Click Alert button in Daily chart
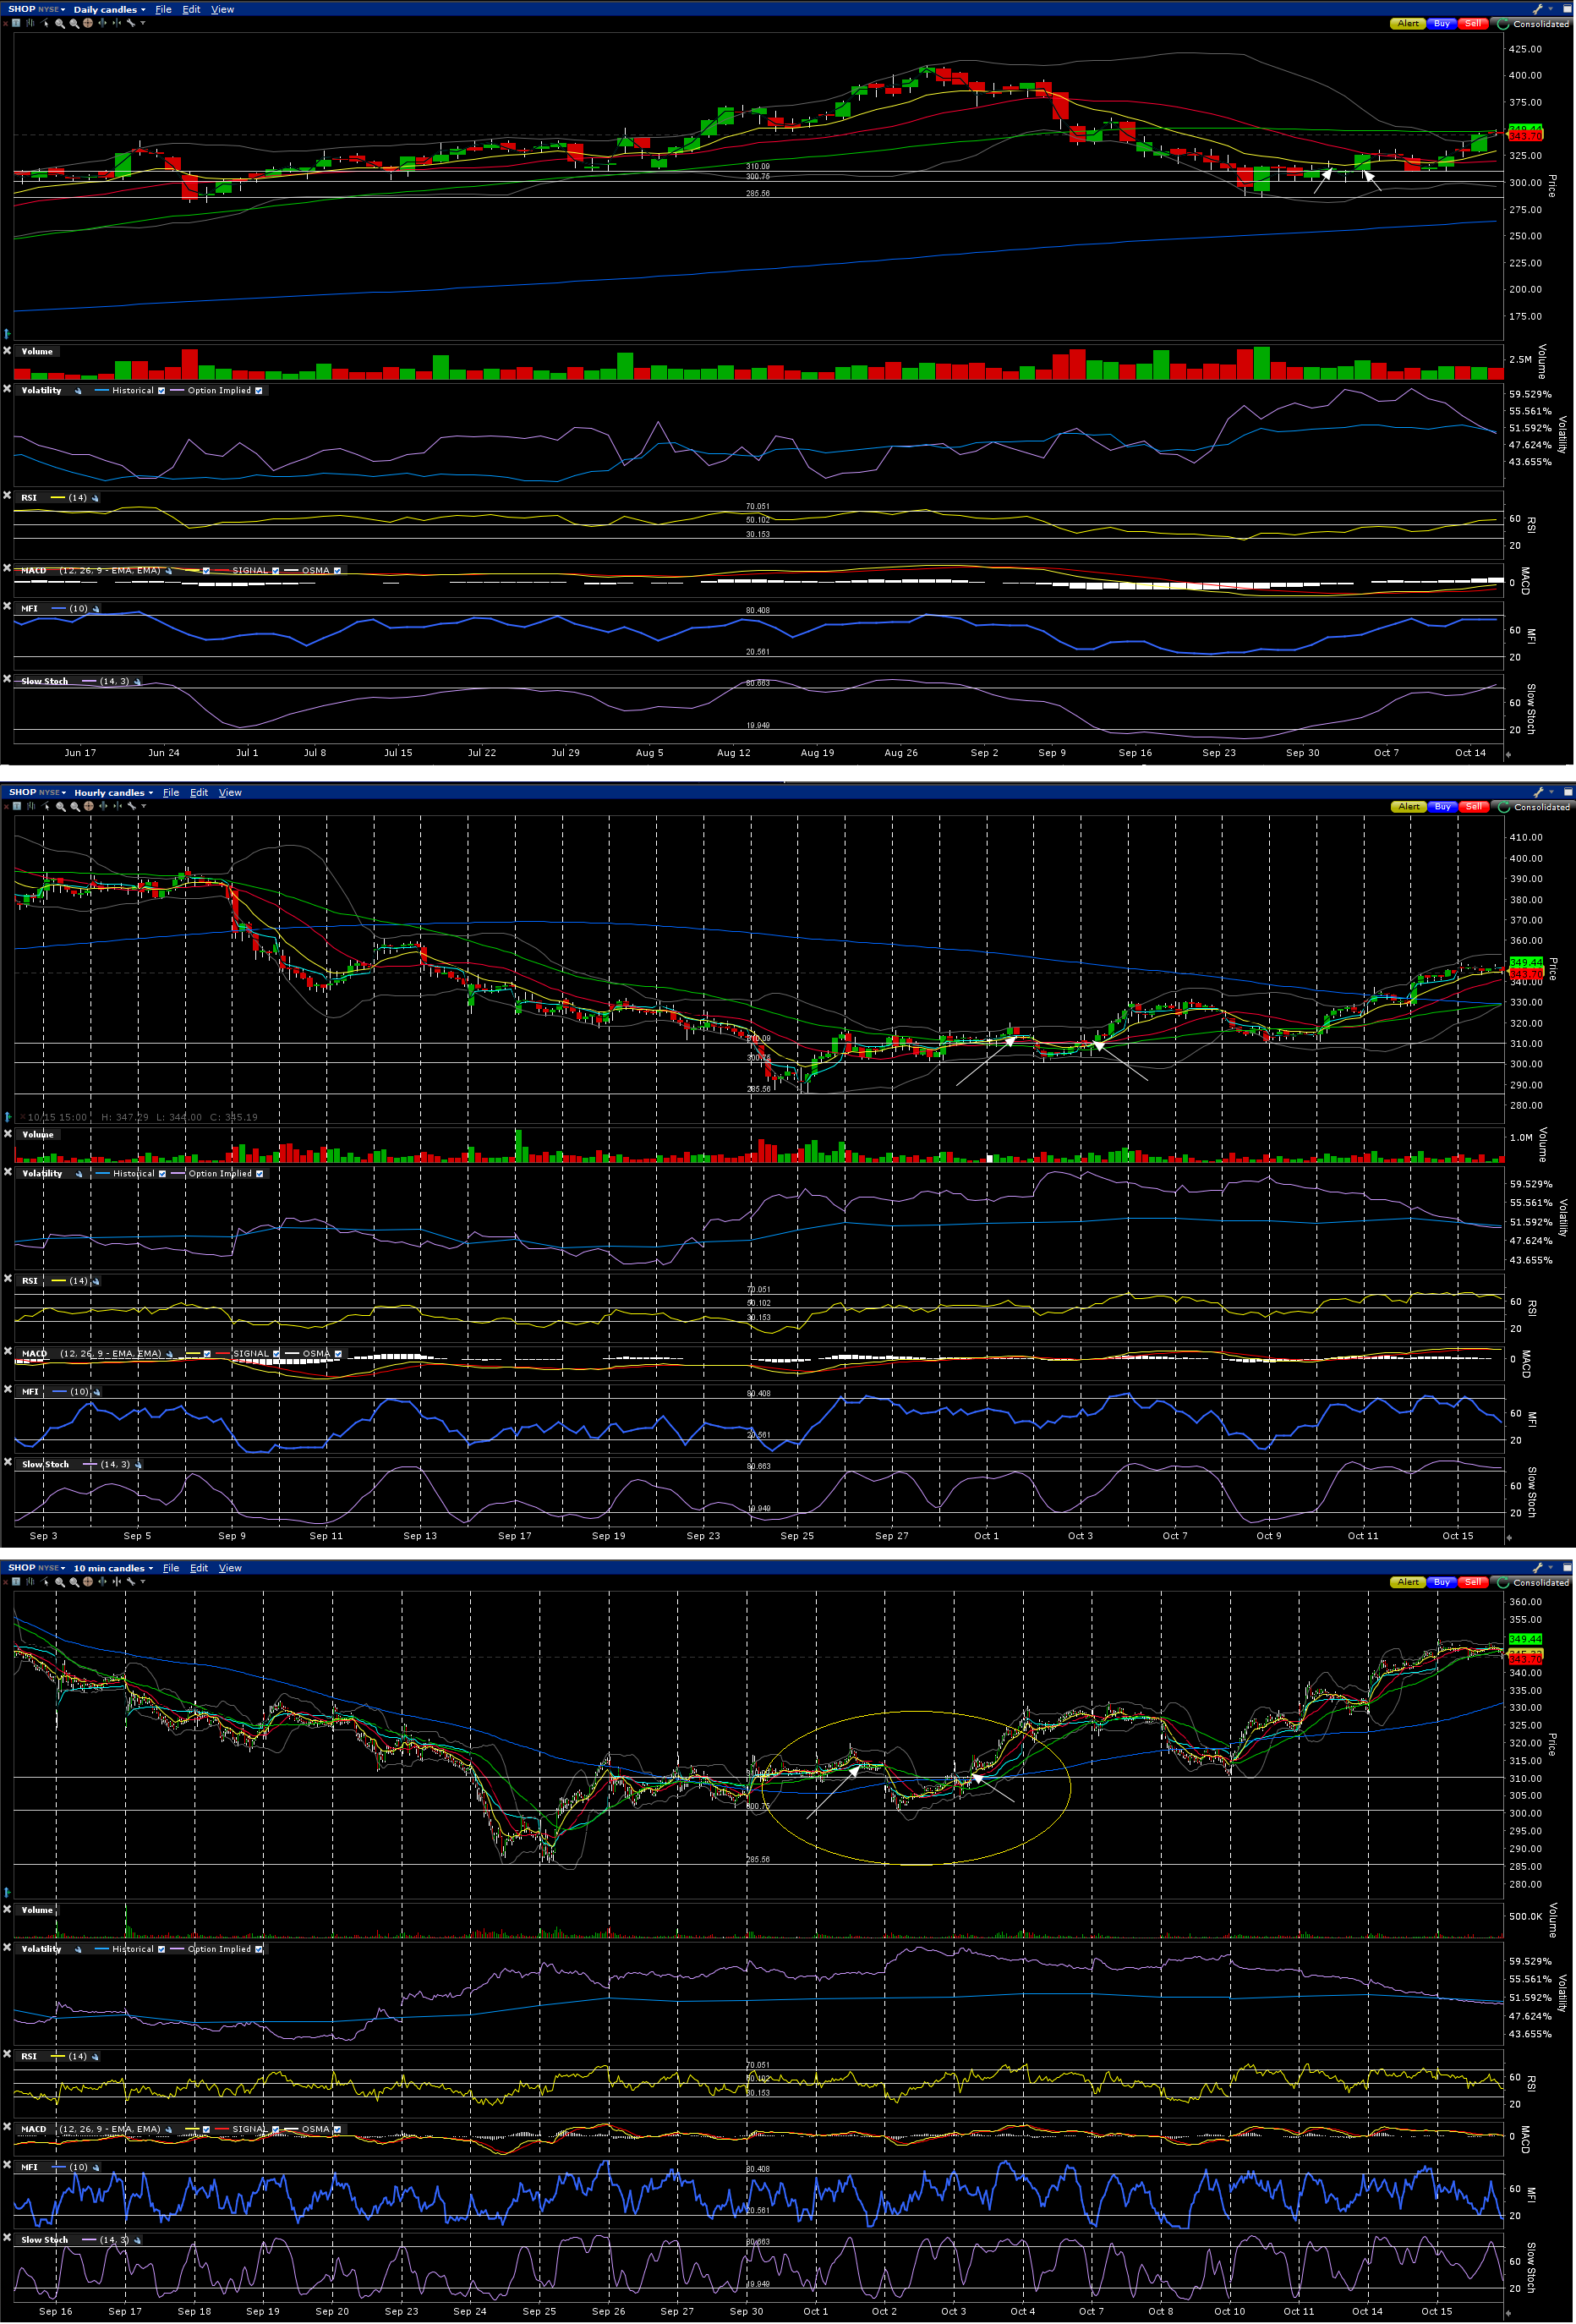This screenshot has width=1576, height=2324. (1408, 24)
